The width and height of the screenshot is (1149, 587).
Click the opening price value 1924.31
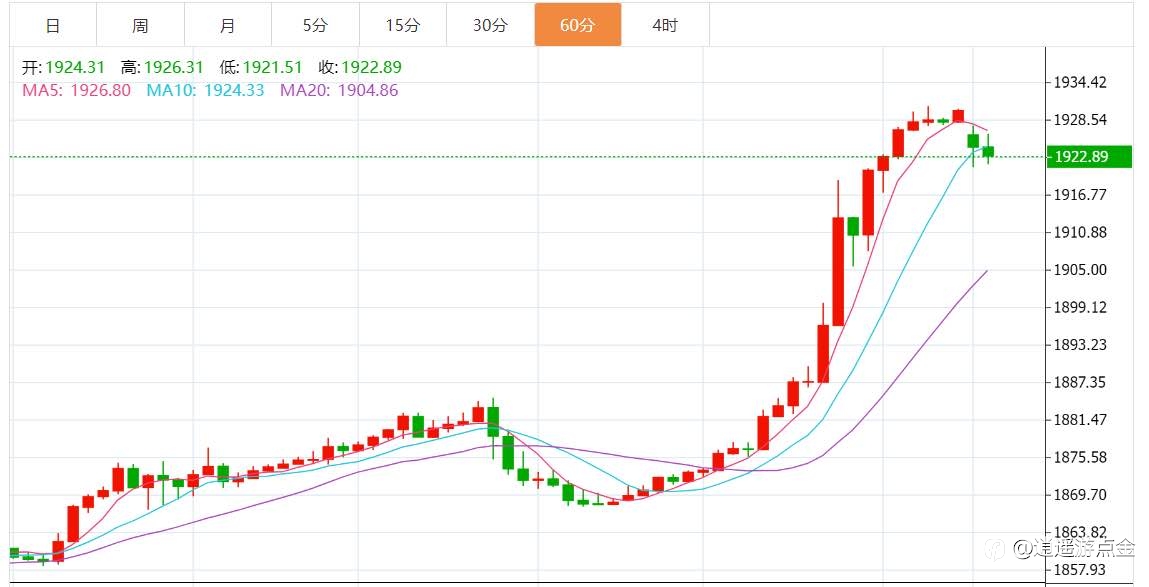75,67
